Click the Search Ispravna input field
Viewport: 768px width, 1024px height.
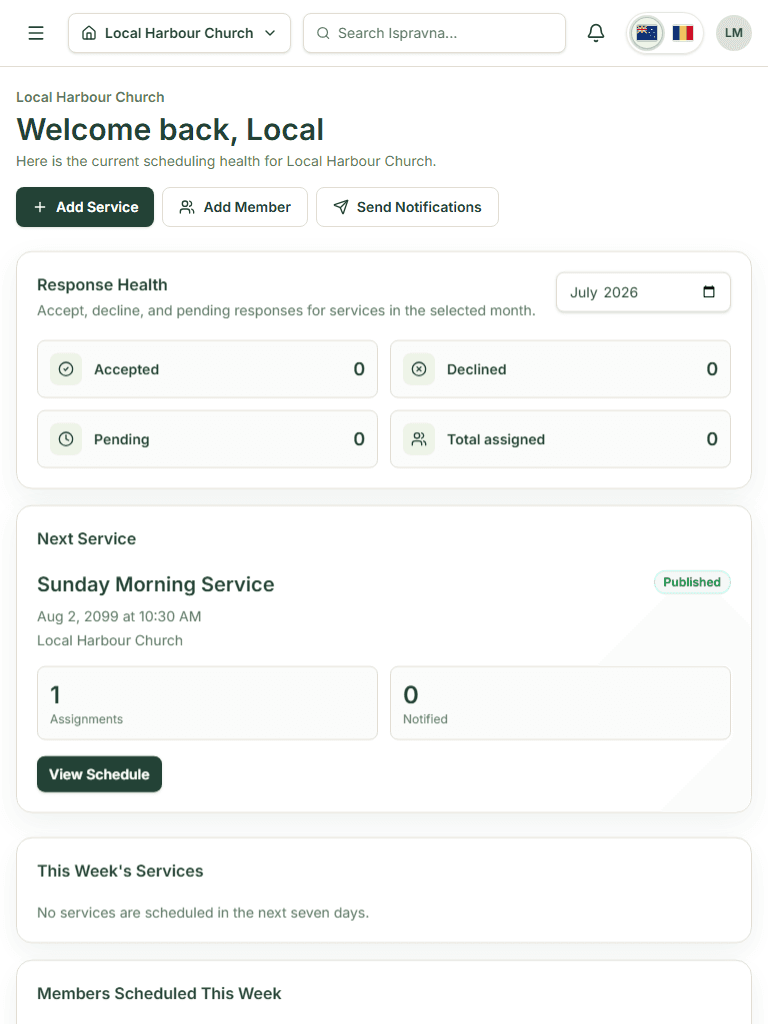click(x=434, y=33)
